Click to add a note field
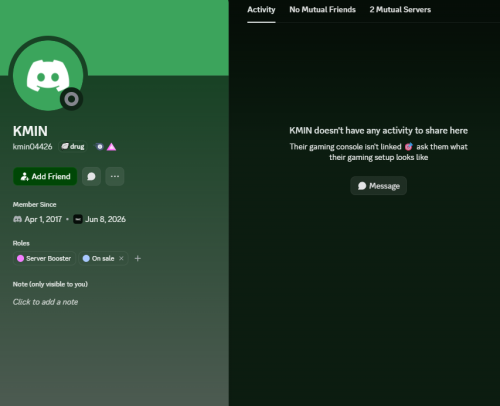Viewport: 500px width, 406px height. (45, 302)
